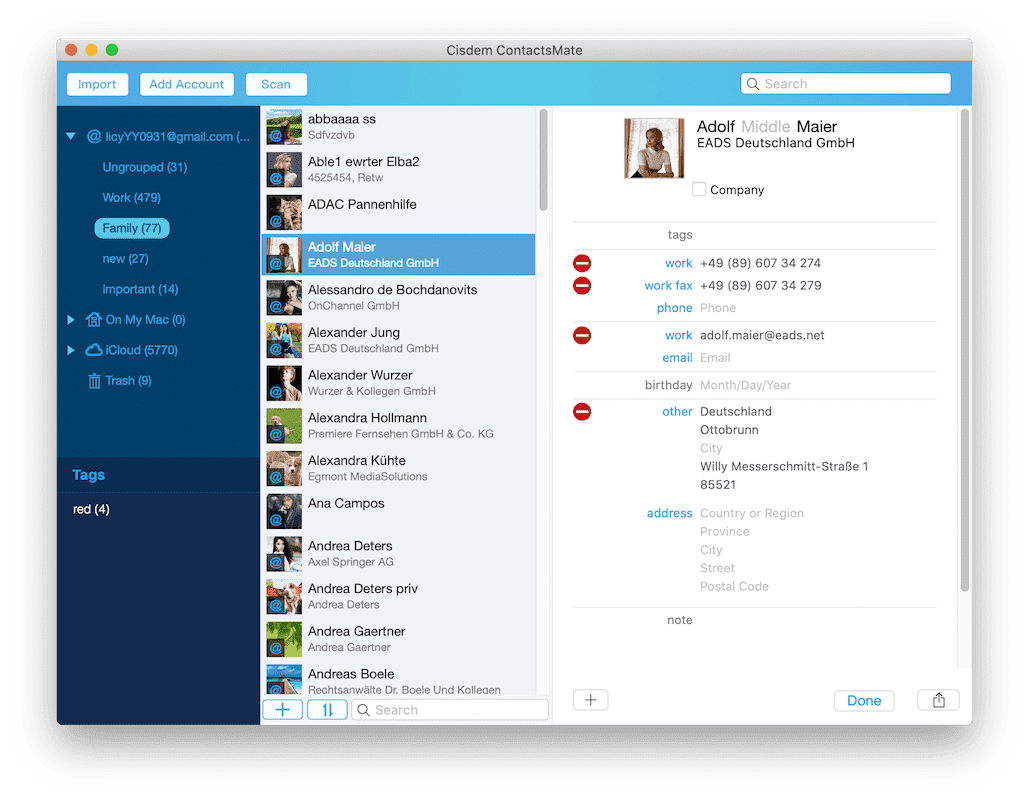Click the Tags section header
Screen dimensions: 1029x800
coord(89,474)
